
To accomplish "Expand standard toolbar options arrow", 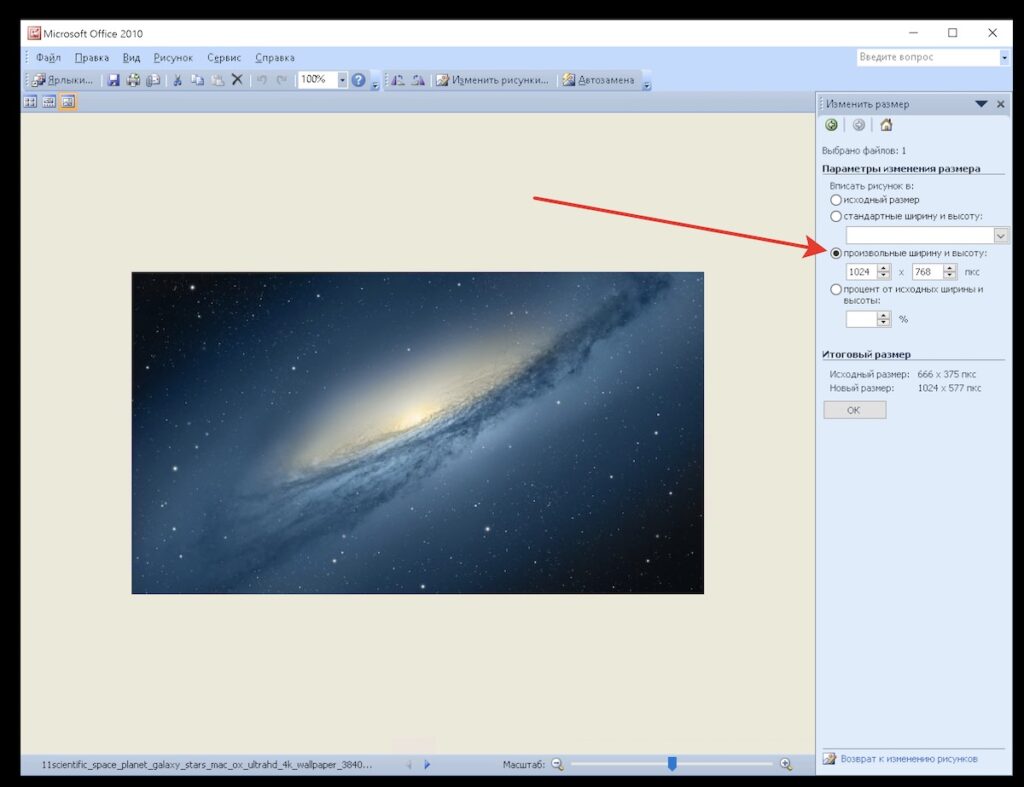I will pyautogui.click(x=375, y=84).
